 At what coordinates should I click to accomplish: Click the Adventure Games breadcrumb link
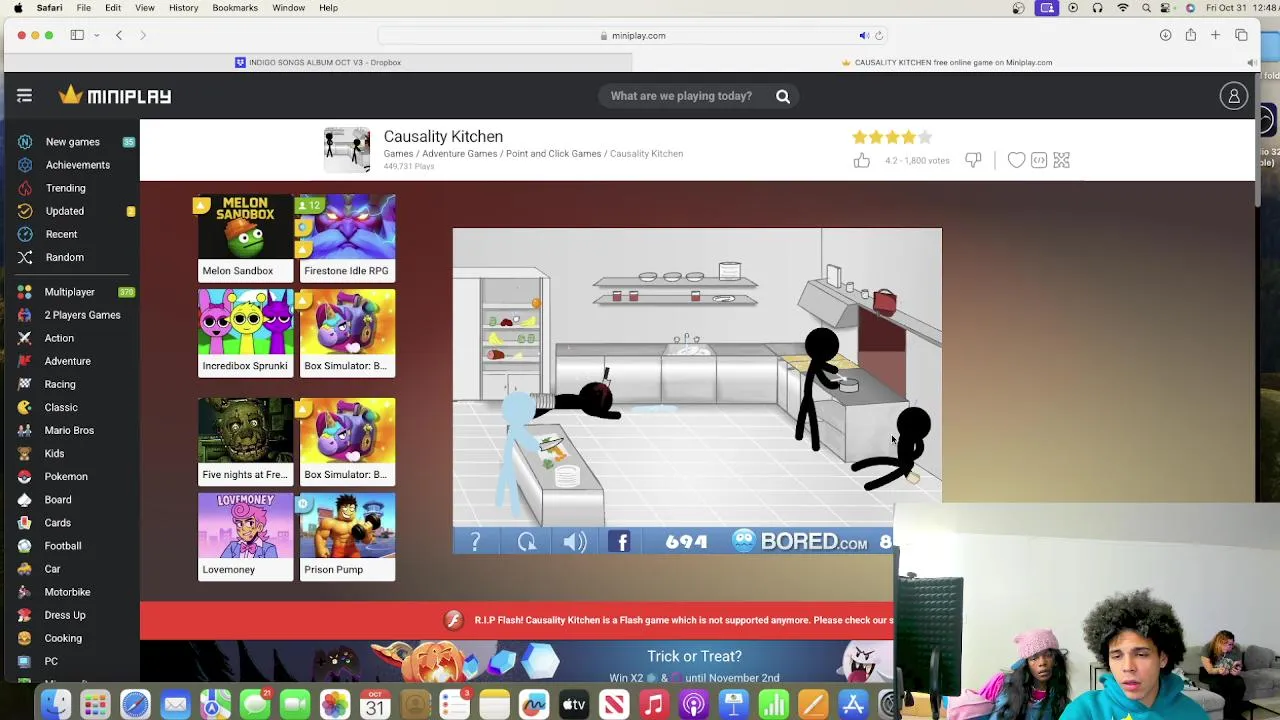tap(459, 154)
